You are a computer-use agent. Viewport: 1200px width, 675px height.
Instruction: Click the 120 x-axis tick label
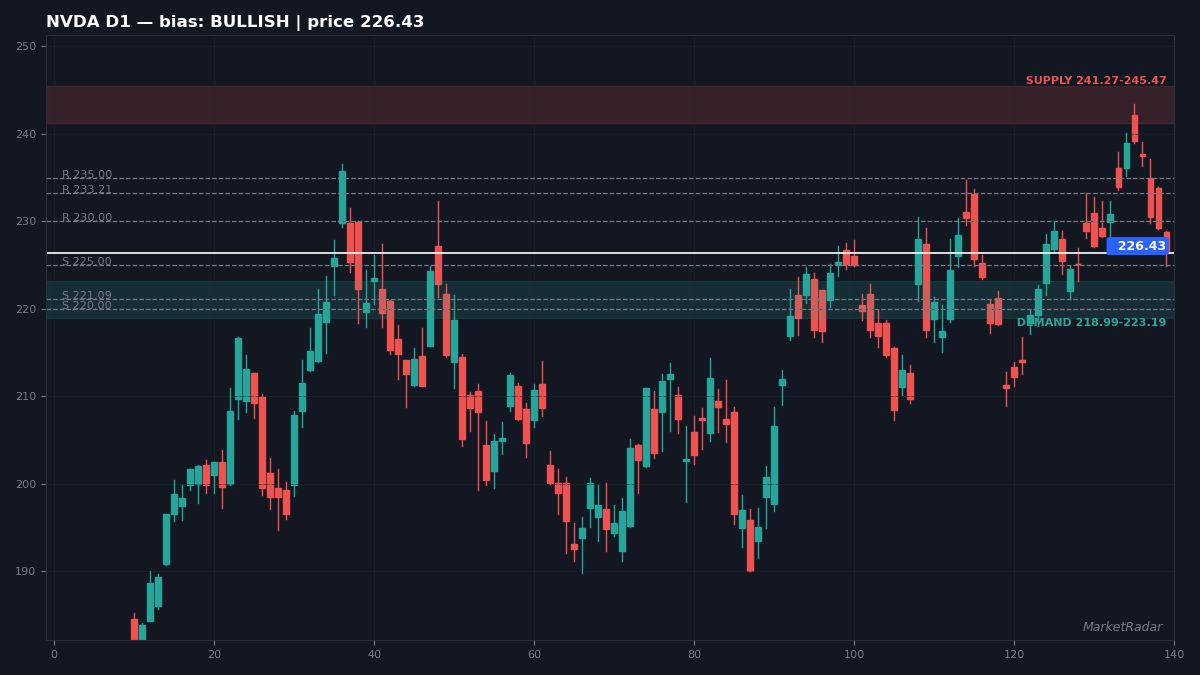[x=1014, y=654]
